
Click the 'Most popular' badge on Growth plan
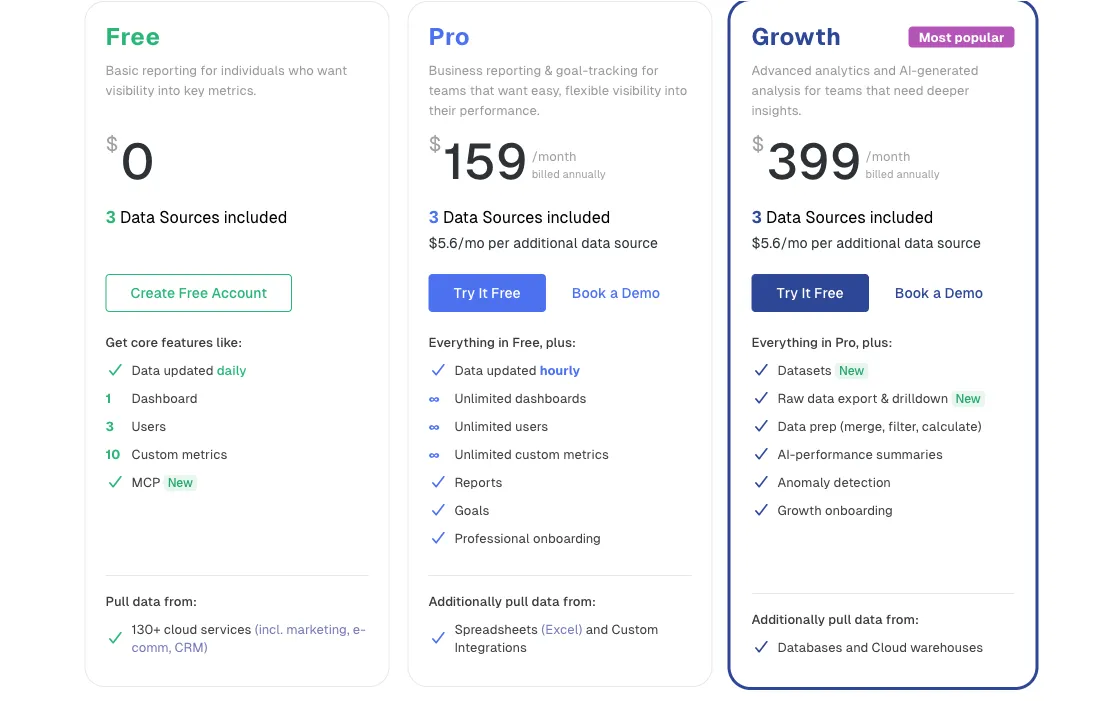tap(961, 37)
